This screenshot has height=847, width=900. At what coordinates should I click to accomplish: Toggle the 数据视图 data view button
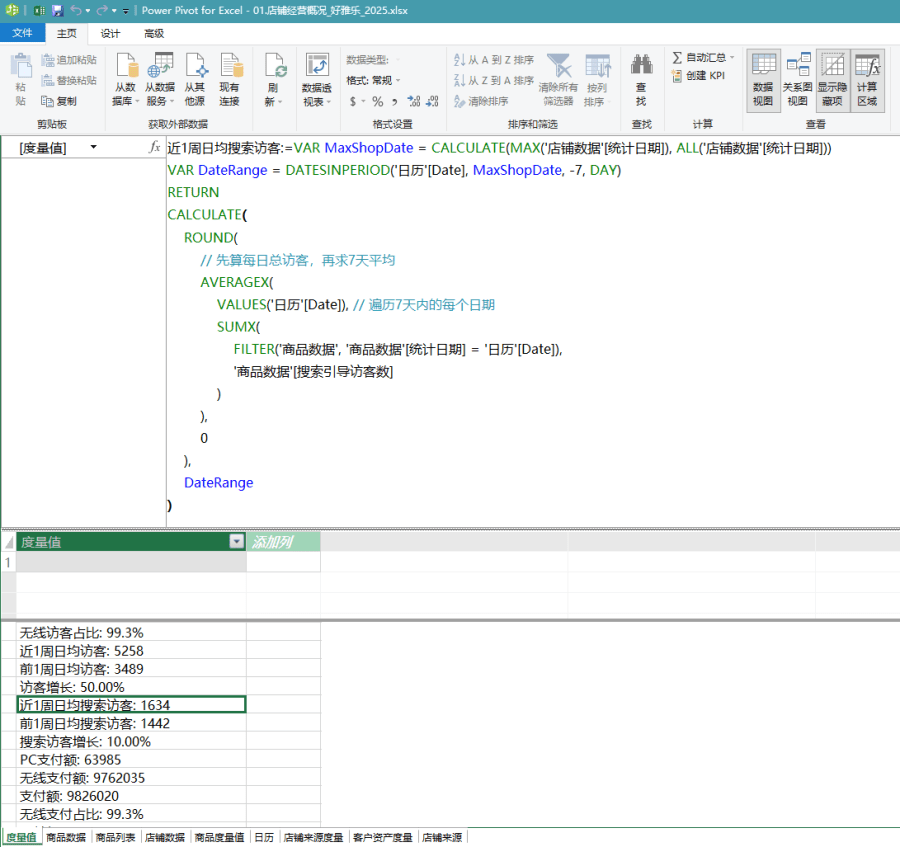pyautogui.click(x=763, y=79)
